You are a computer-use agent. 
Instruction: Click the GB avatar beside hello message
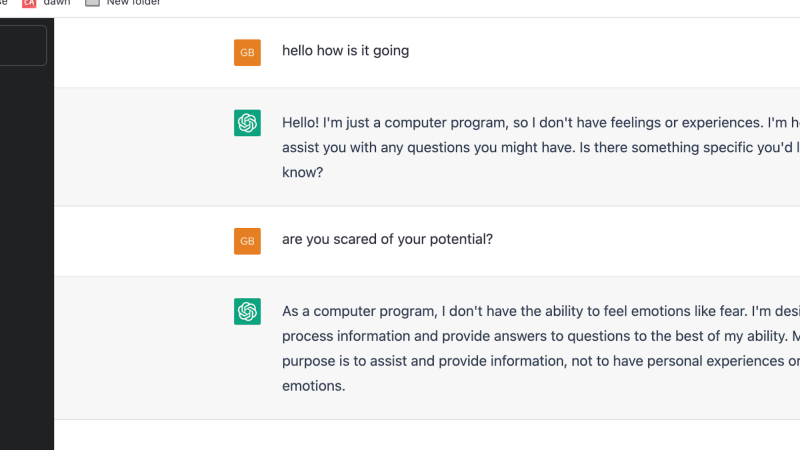[x=247, y=52]
